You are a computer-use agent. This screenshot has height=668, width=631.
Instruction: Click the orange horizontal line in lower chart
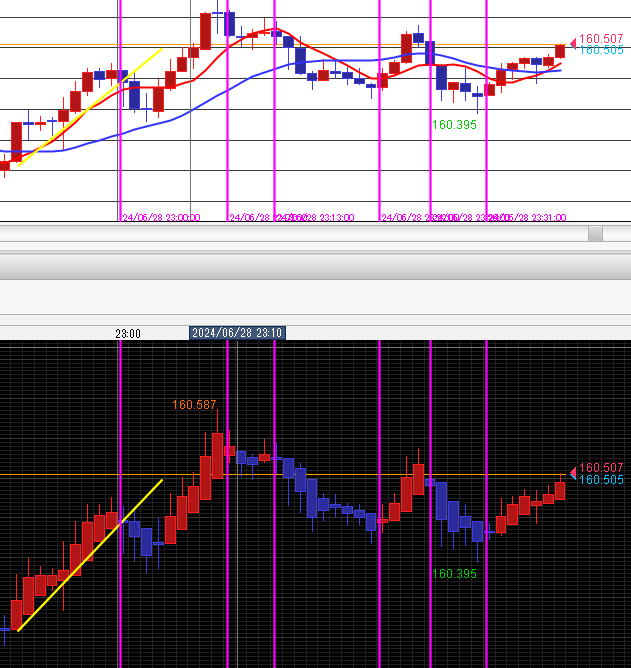click(330, 475)
